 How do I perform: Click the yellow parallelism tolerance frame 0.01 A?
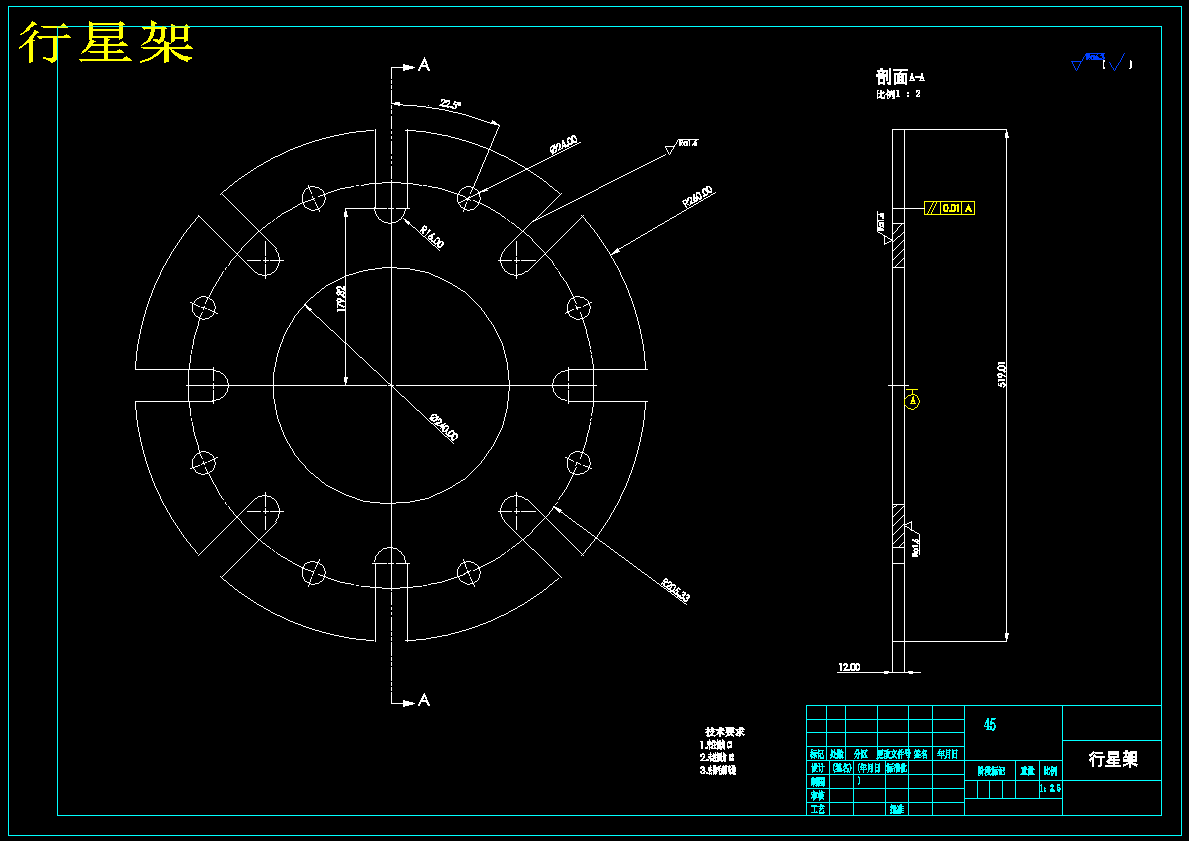[949, 208]
